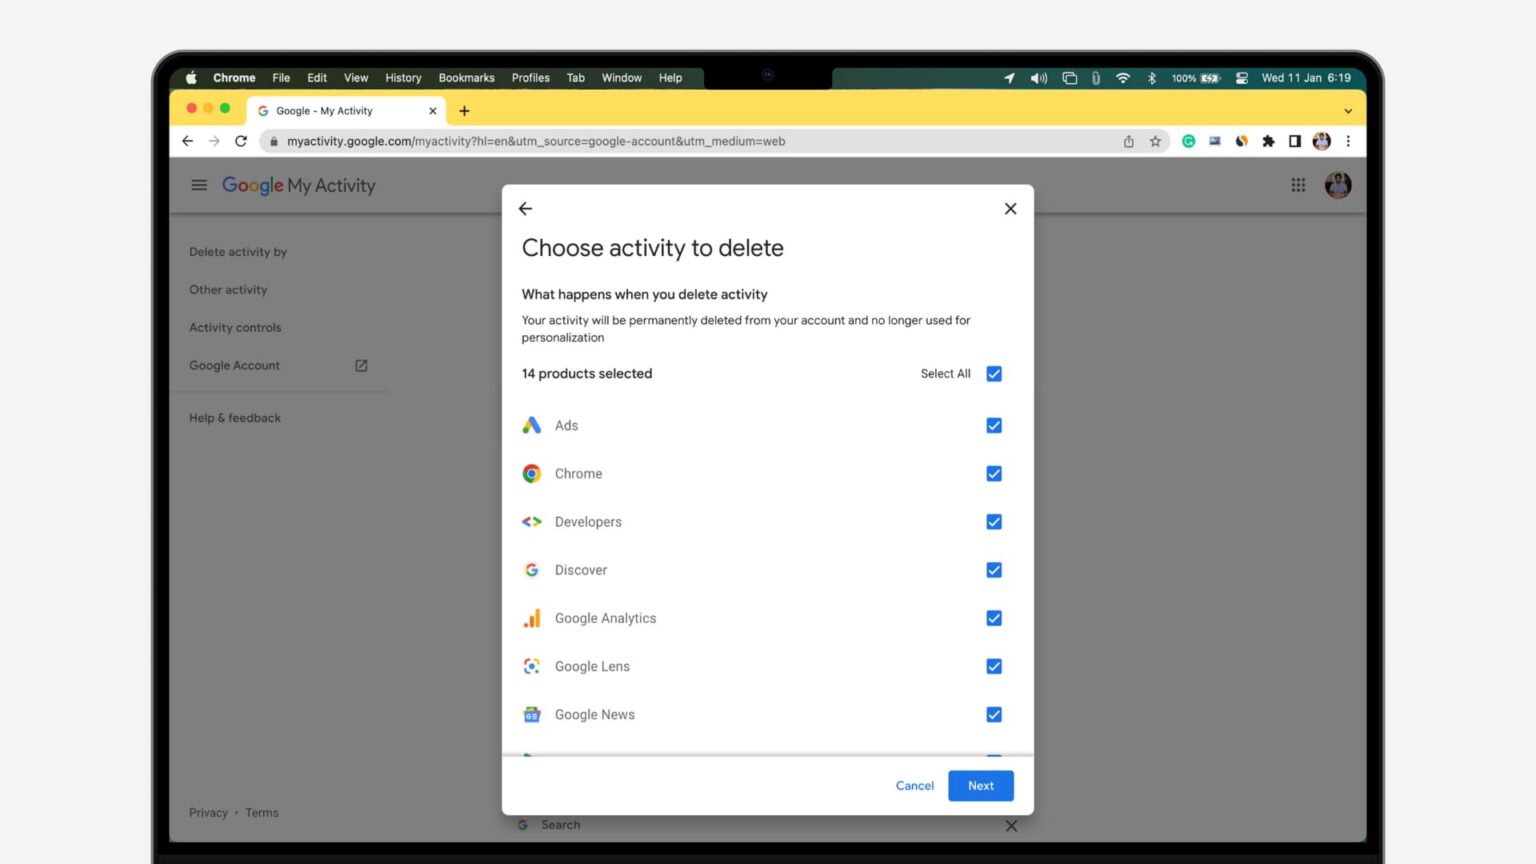The width and height of the screenshot is (1536, 864).
Task: Click the Developers product icon
Action: point(532,522)
